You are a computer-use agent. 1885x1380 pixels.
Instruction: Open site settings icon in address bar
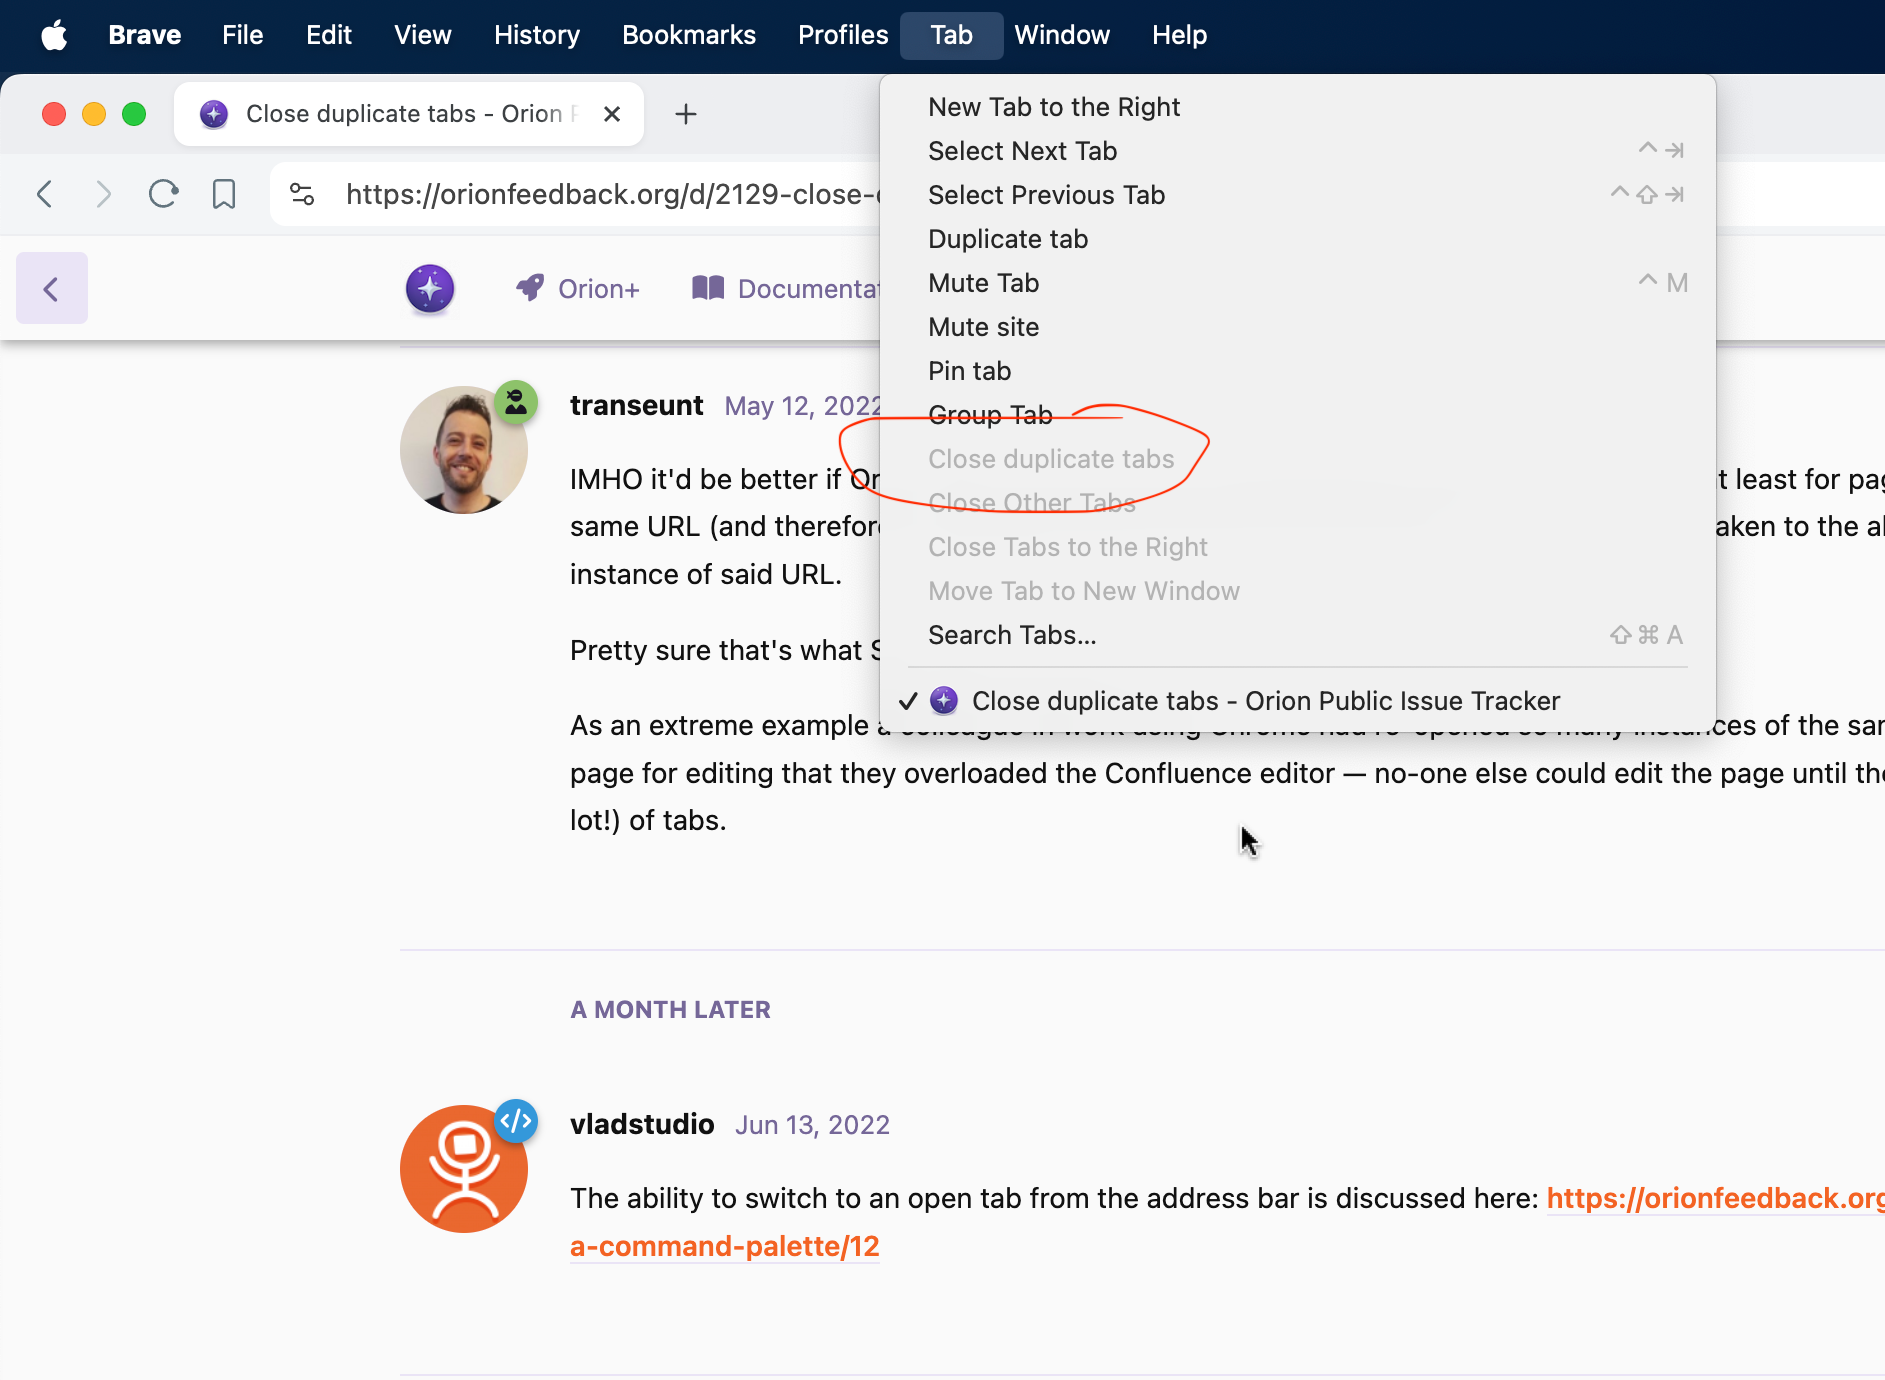pyautogui.click(x=302, y=194)
